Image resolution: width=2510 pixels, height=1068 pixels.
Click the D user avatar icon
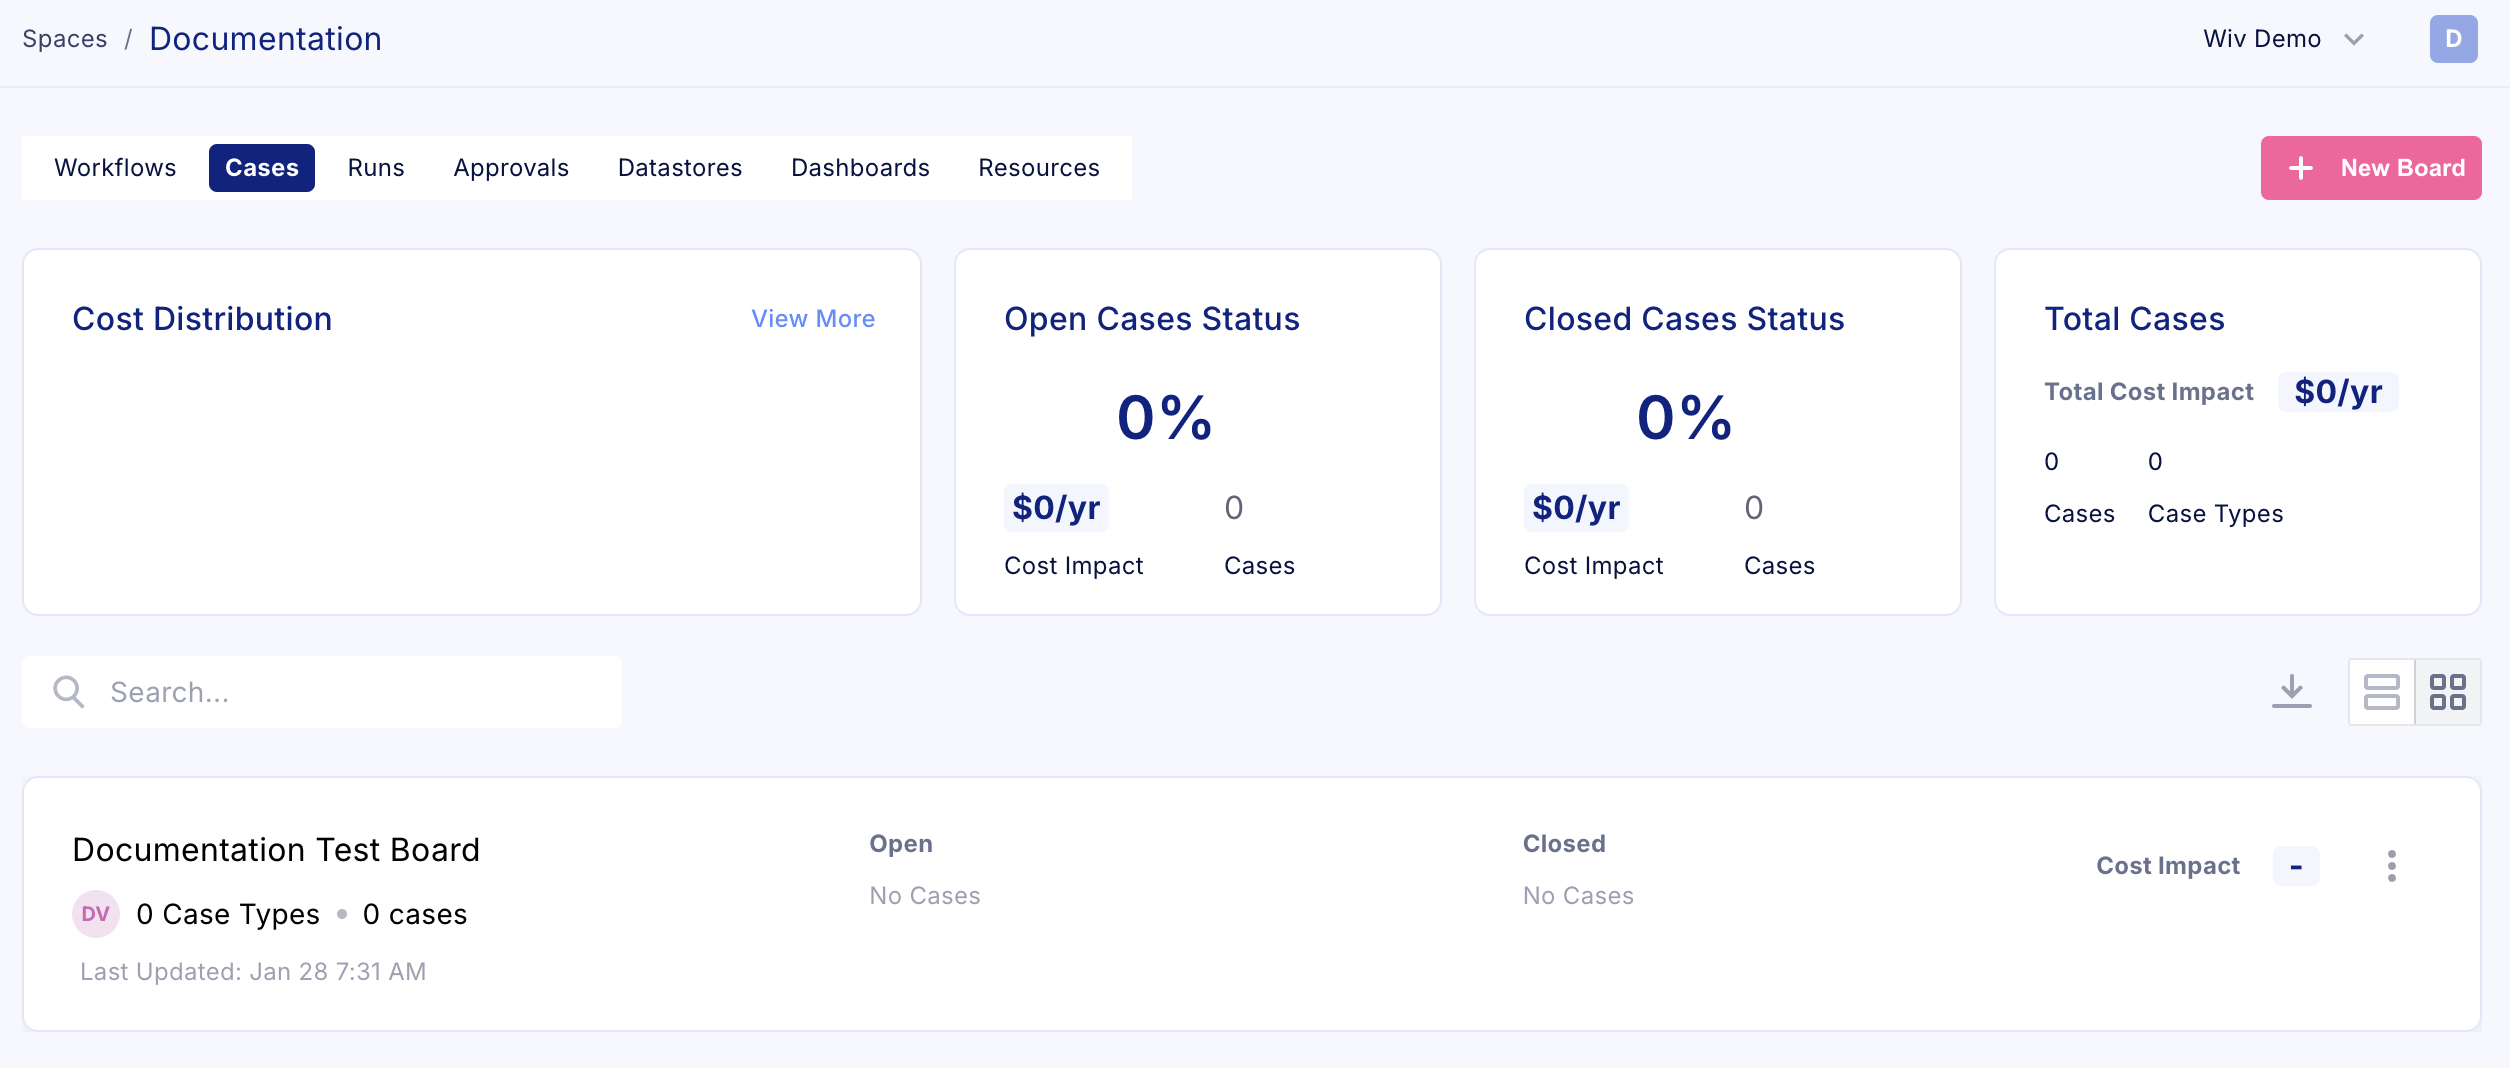click(x=2453, y=39)
